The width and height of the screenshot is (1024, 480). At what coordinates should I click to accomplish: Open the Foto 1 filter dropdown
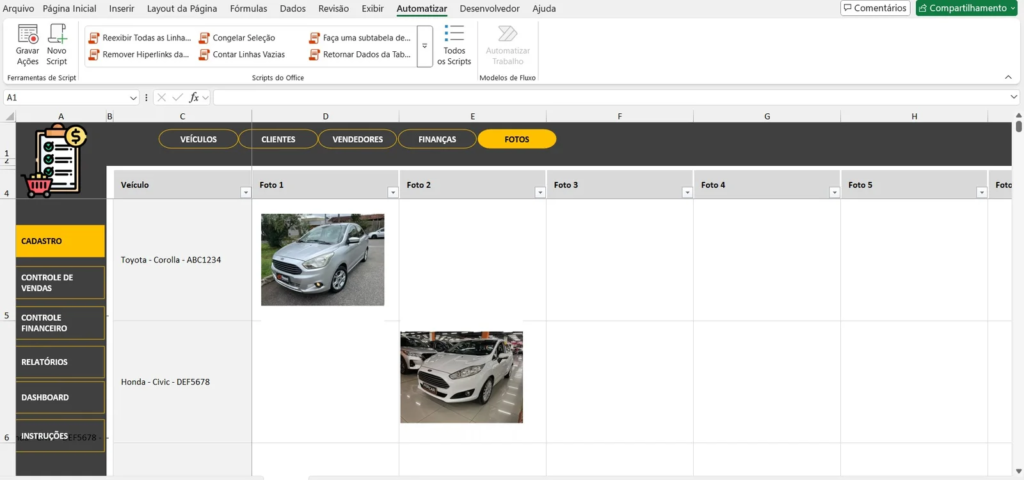tap(392, 192)
